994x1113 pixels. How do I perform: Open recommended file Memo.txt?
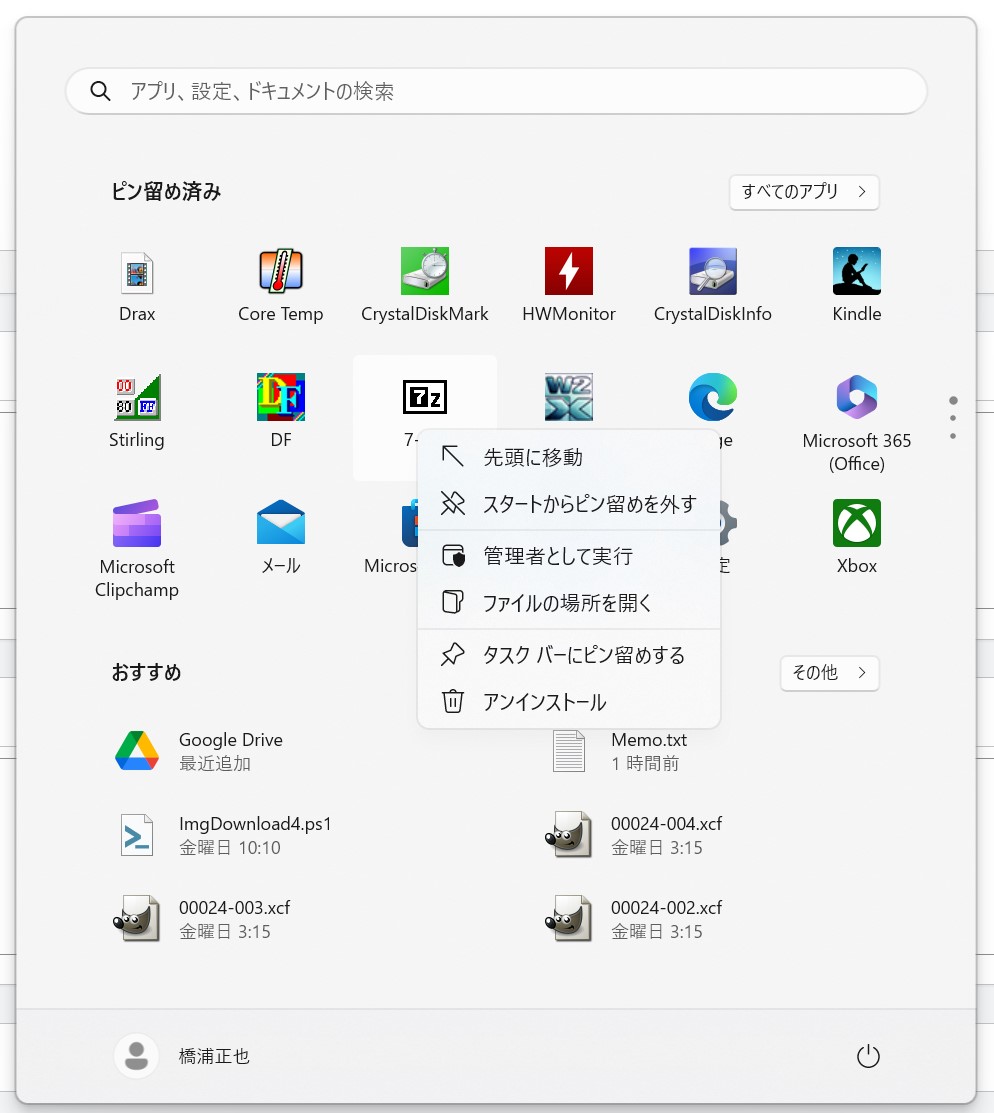coord(618,751)
